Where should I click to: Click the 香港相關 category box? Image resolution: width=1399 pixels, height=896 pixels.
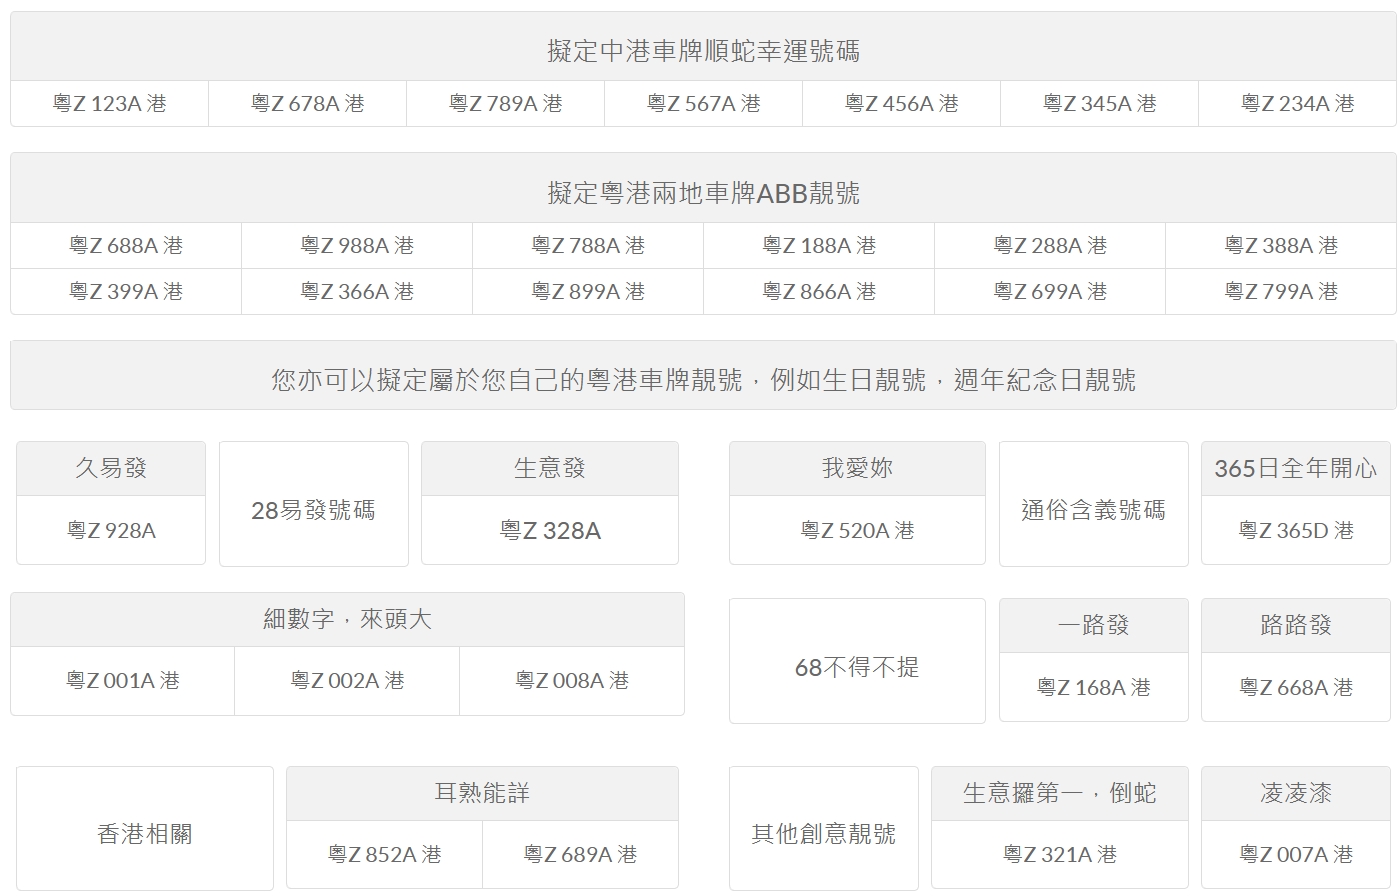click(x=145, y=834)
